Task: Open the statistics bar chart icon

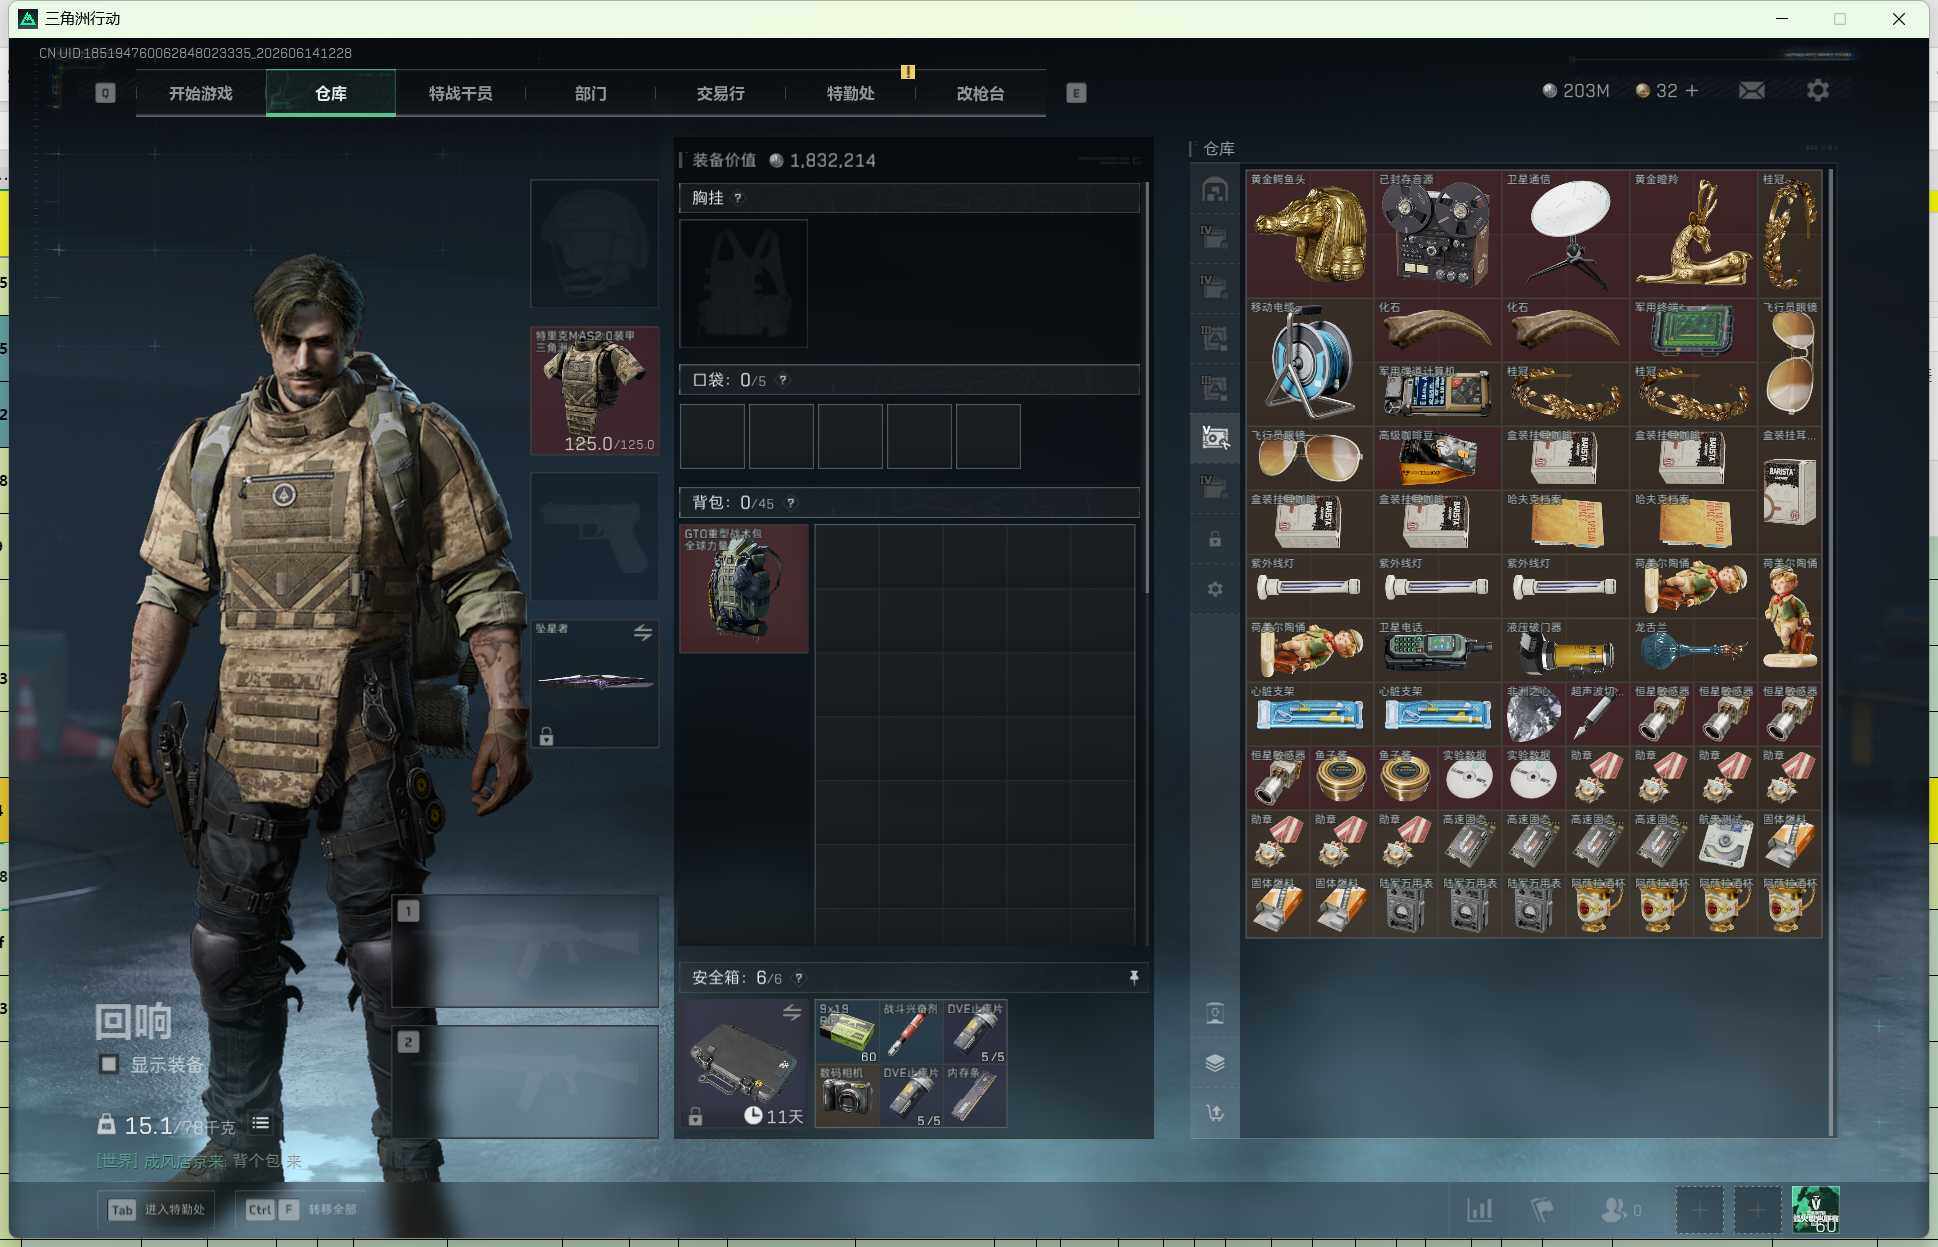Action: (x=1480, y=1210)
